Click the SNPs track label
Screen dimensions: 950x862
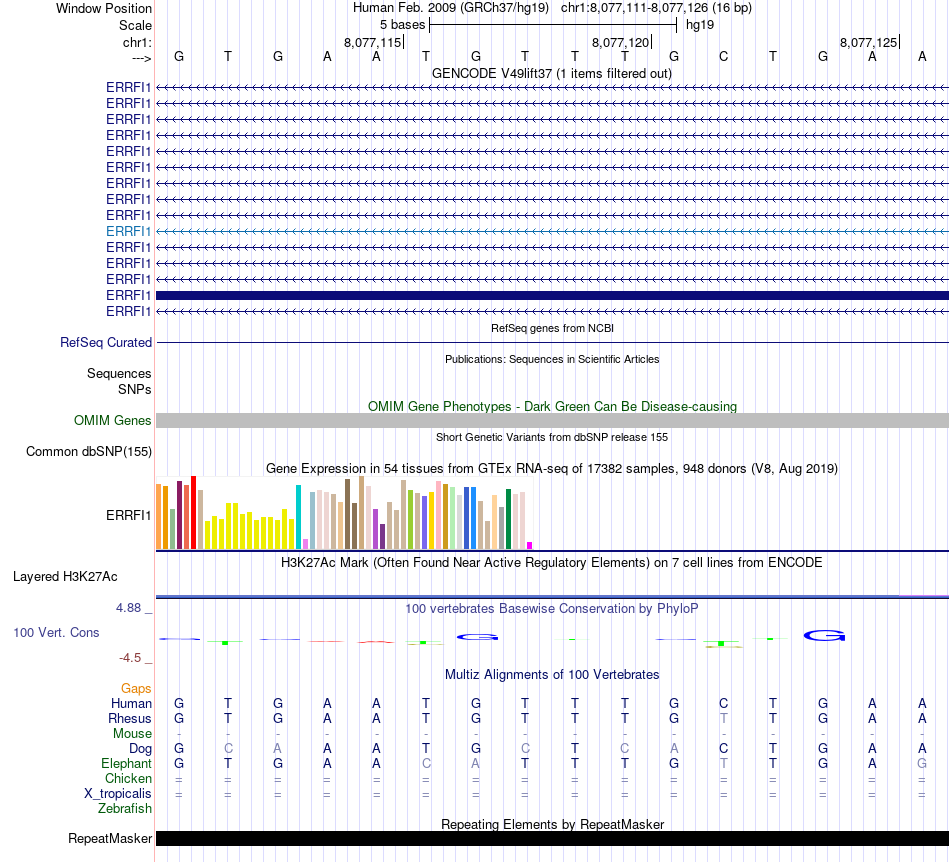[x=135, y=390]
